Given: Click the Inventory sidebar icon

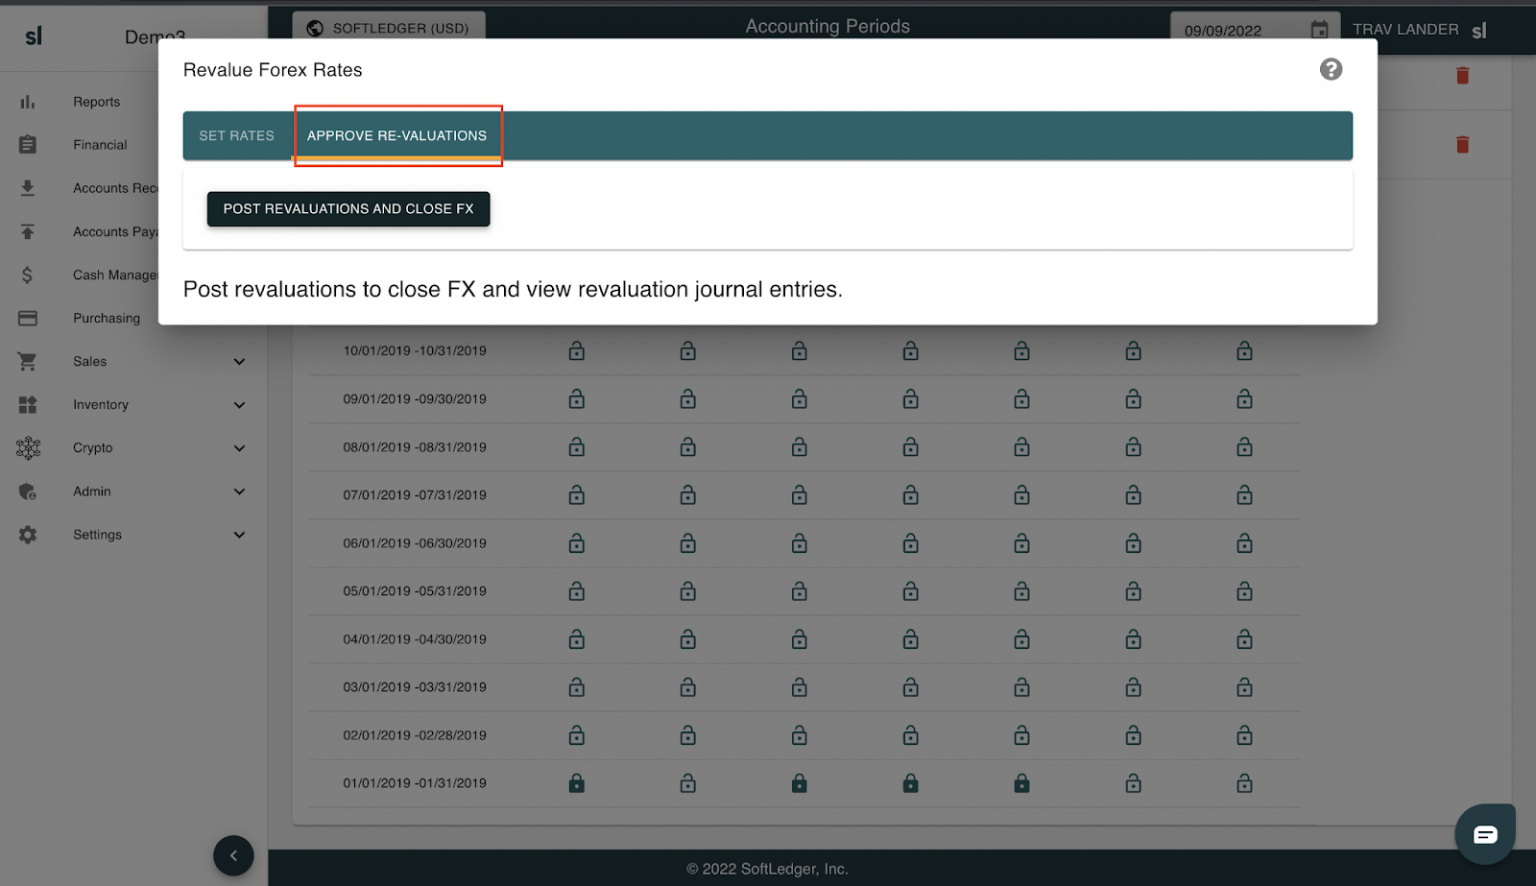Looking at the screenshot, I should (x=28, y=405).
